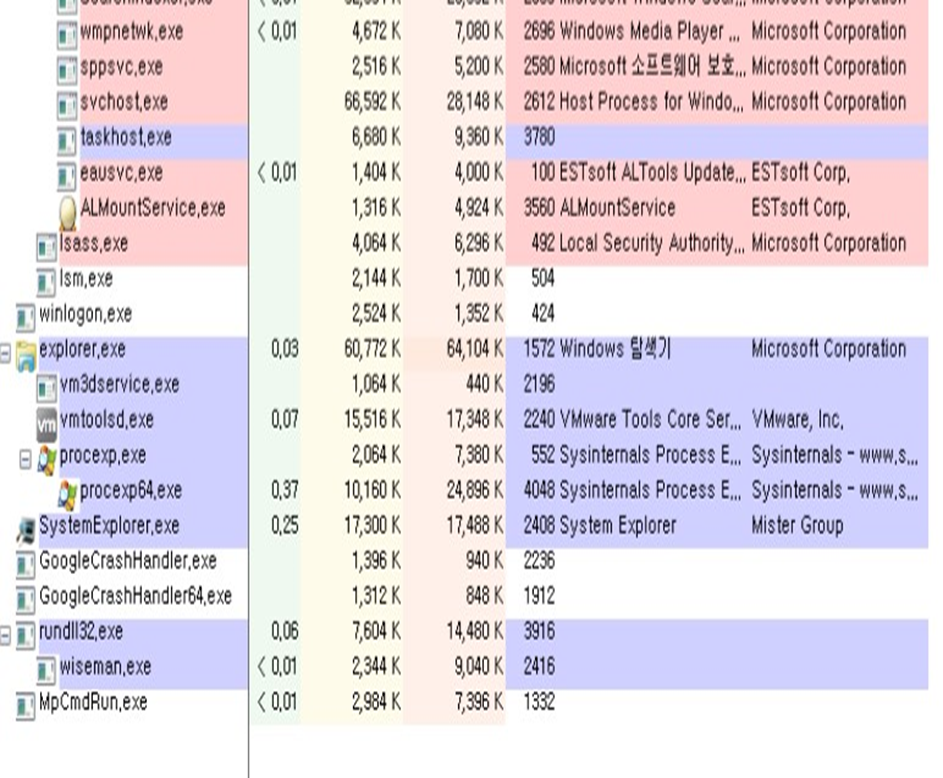
Task: Click the VMware, Inc. company cell
Action: pos(797,420)
